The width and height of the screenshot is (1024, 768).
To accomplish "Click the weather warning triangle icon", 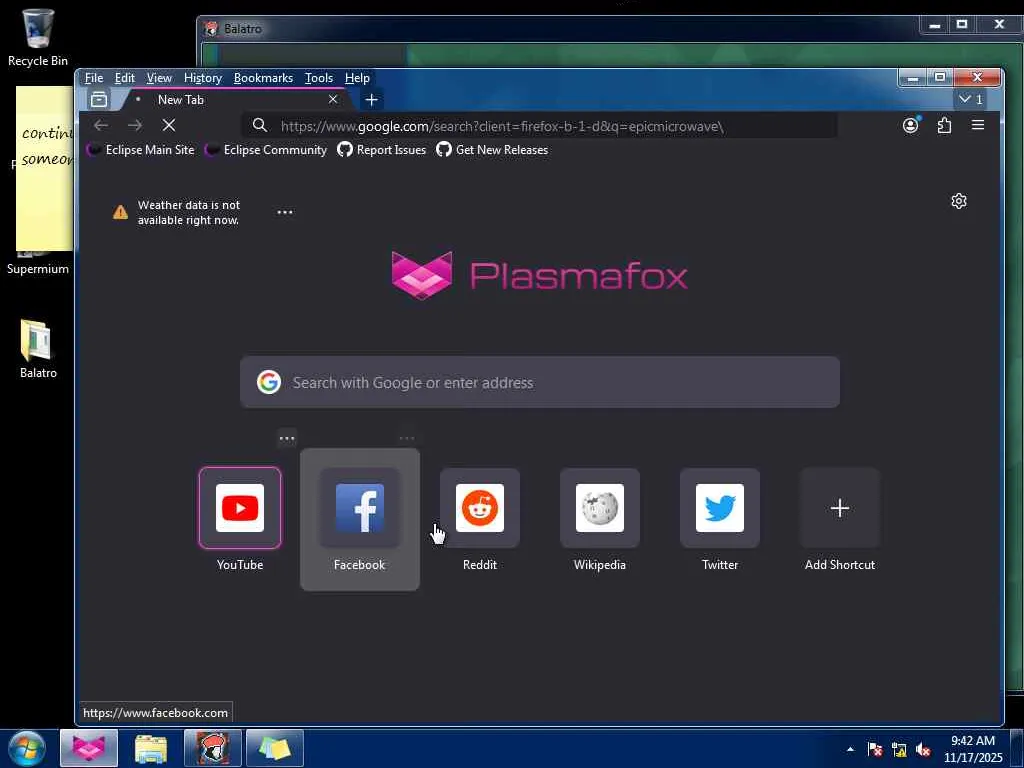I will (x=120, y=212).
